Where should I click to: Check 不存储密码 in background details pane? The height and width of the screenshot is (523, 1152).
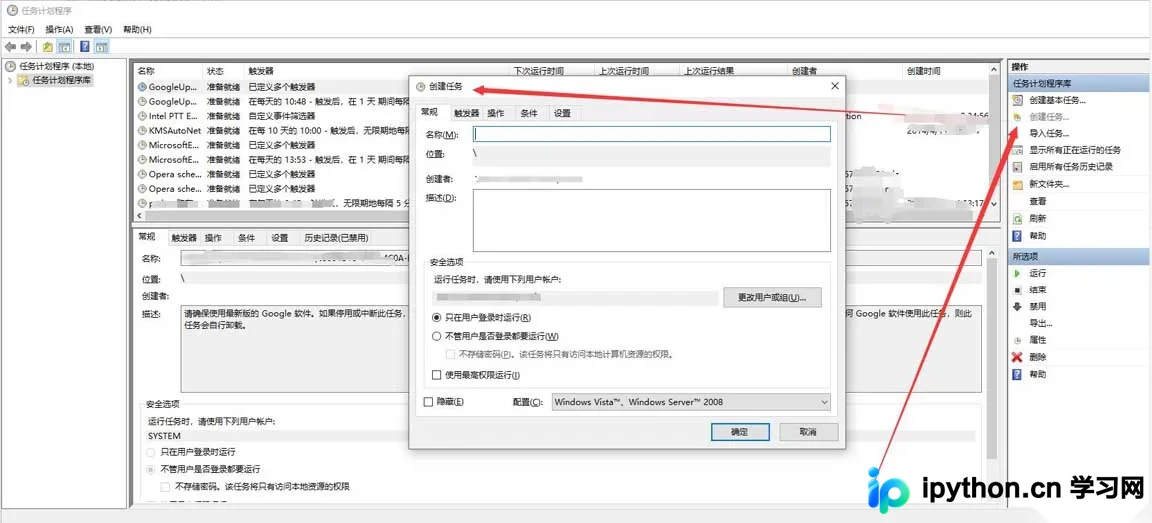[x=165, y=486]
